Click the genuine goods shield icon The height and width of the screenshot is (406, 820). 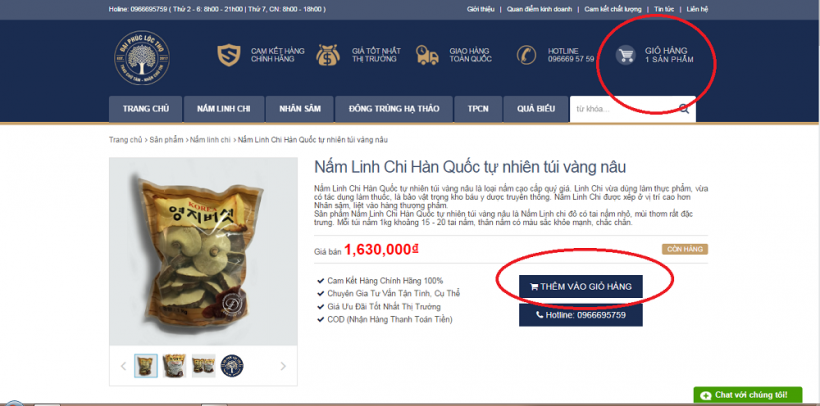(229, 55)
